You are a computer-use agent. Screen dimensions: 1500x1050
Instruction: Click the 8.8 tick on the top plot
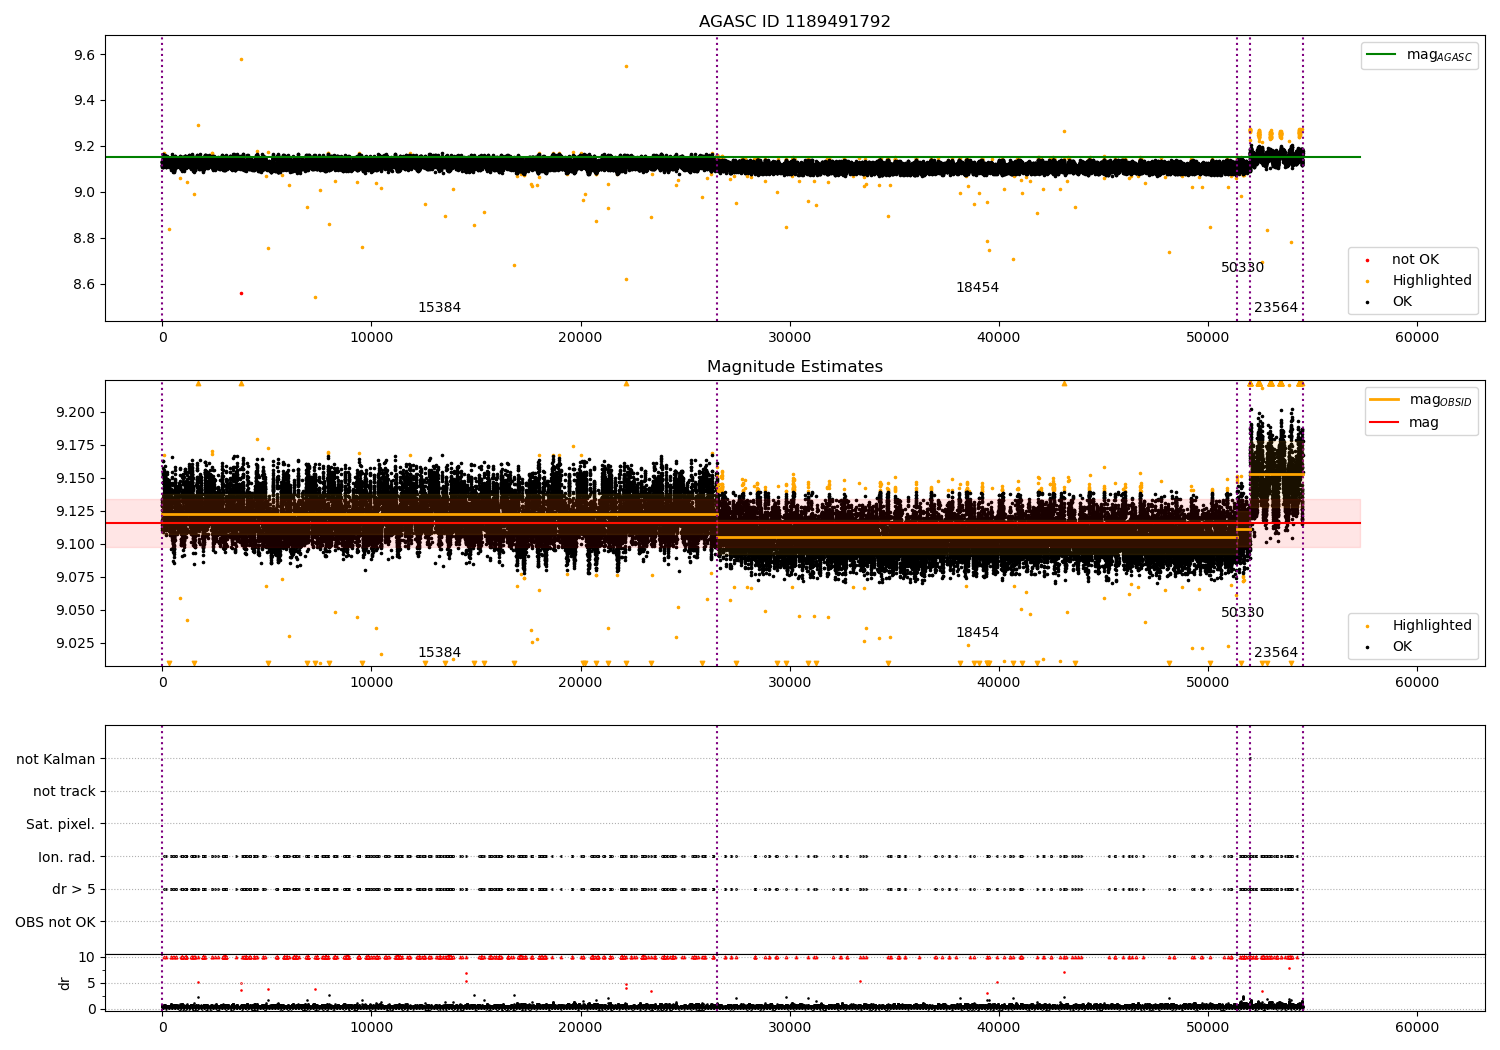tap(85, 238)
